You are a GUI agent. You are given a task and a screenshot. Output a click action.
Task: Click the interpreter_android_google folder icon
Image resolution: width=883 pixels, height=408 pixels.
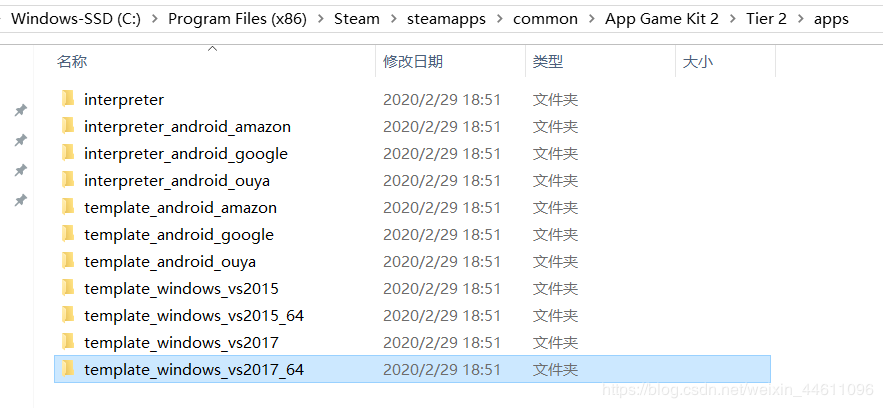(x=68, y=153)
